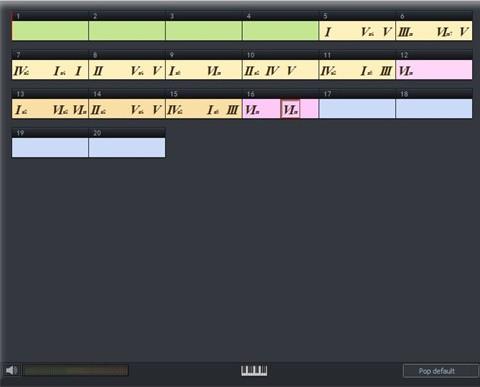Open the piano keyboard icon
Image resolution: width=480 pixels, height=387 pixels.
254,370
